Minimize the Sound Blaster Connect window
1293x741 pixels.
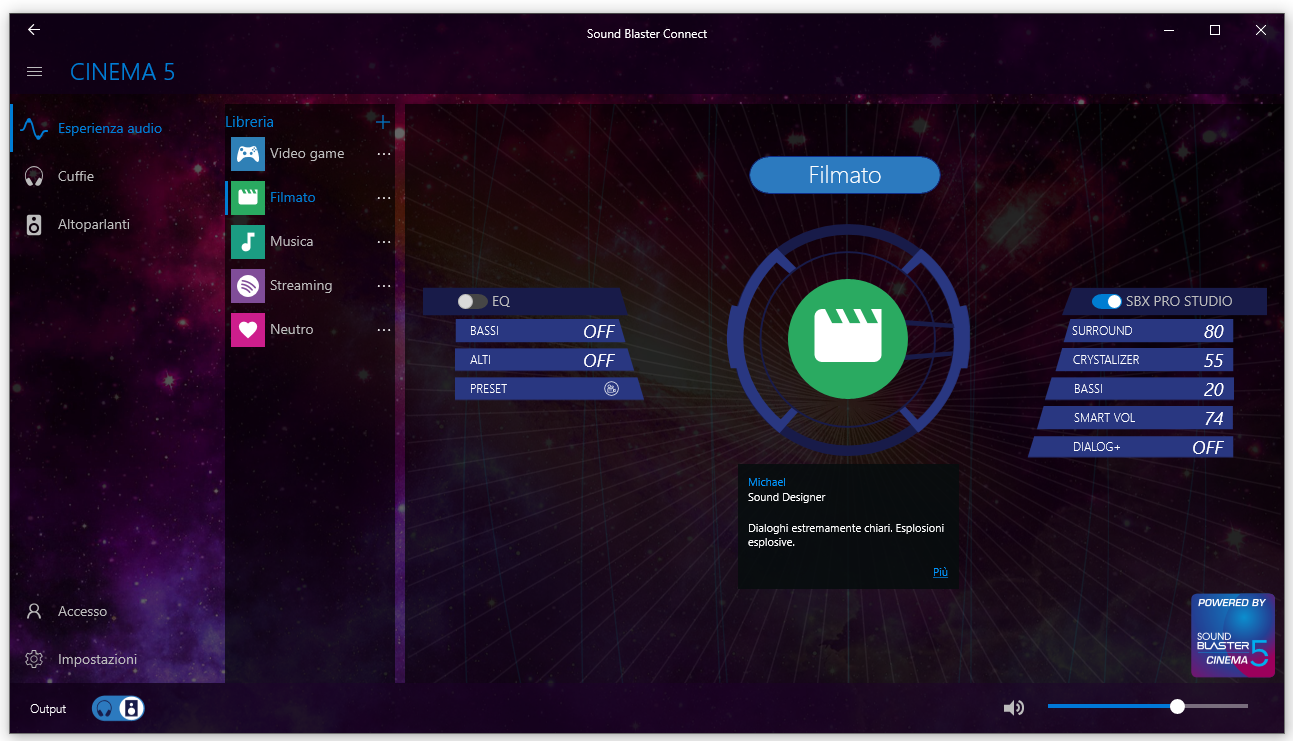click(x=1169, y=30)
